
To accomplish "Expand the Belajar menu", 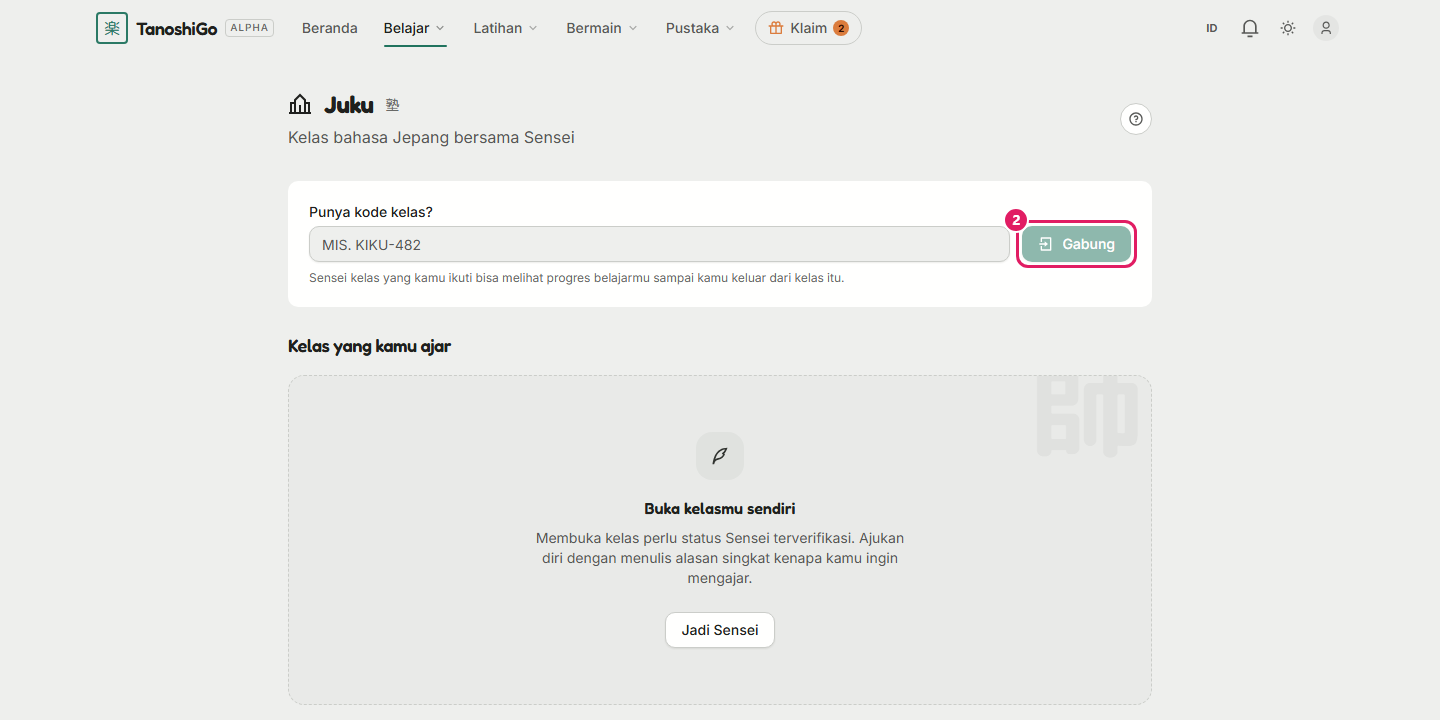I will [414, 28].
